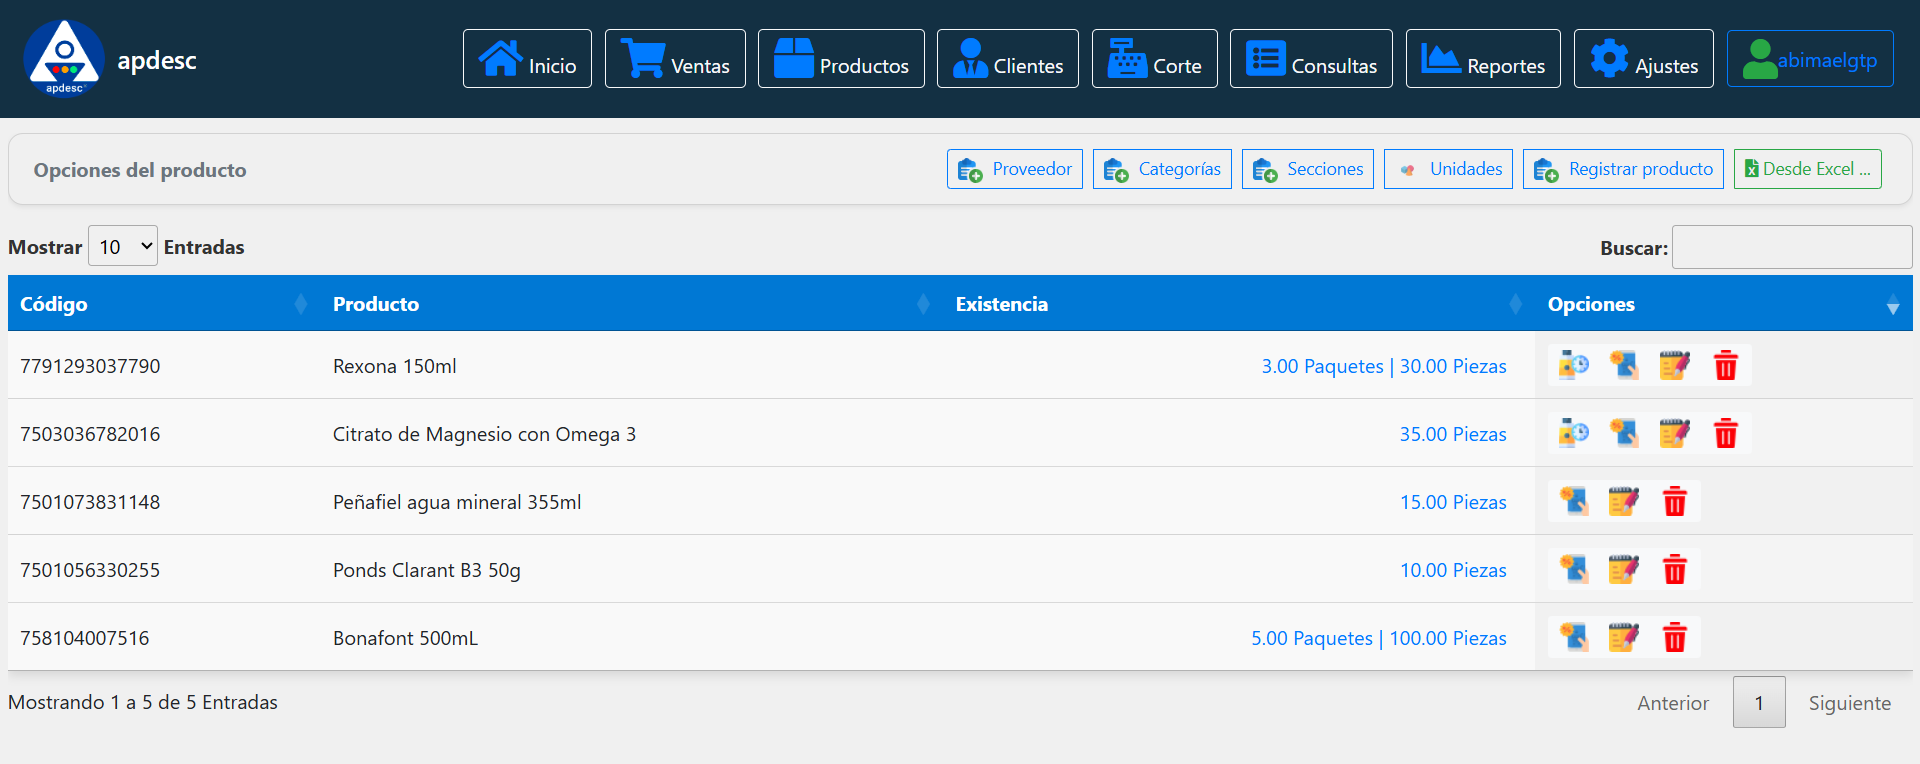This screenshot has height=764, width=1920.
Task: Open the Ventas menu
Action: [x=675, y=59]
